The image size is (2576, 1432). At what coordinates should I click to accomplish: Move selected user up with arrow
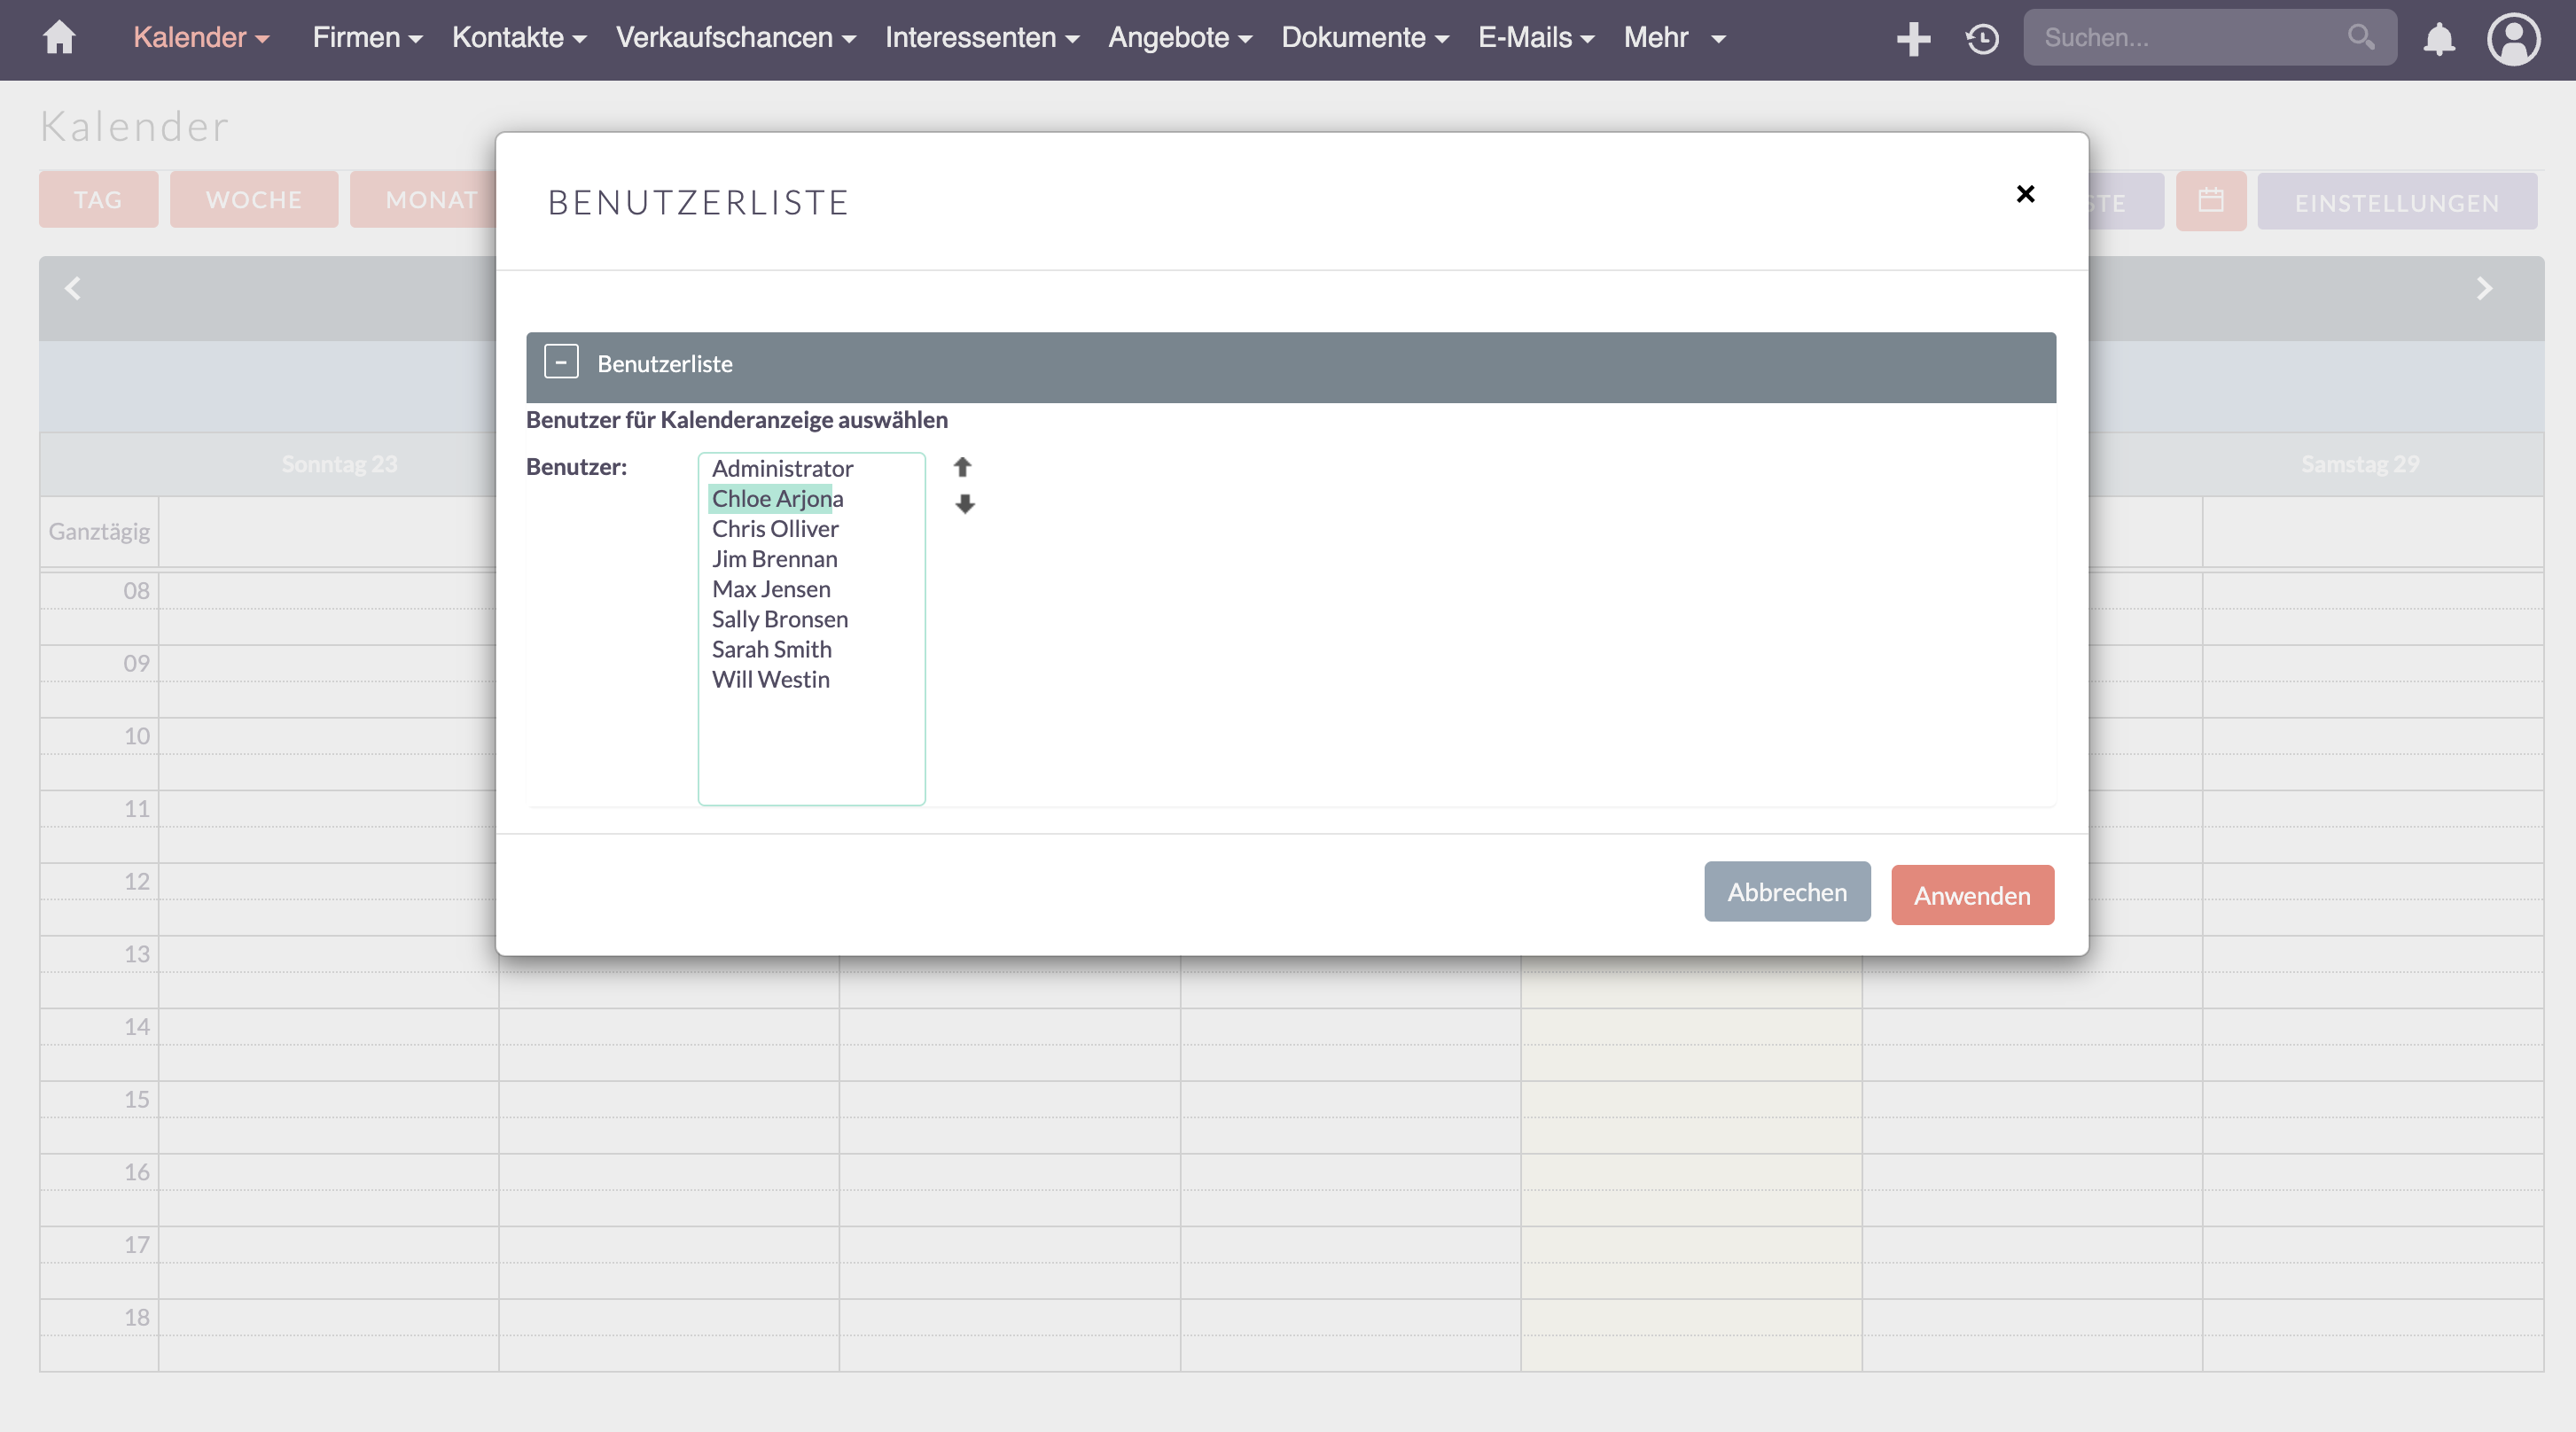(x=962, y=467)
